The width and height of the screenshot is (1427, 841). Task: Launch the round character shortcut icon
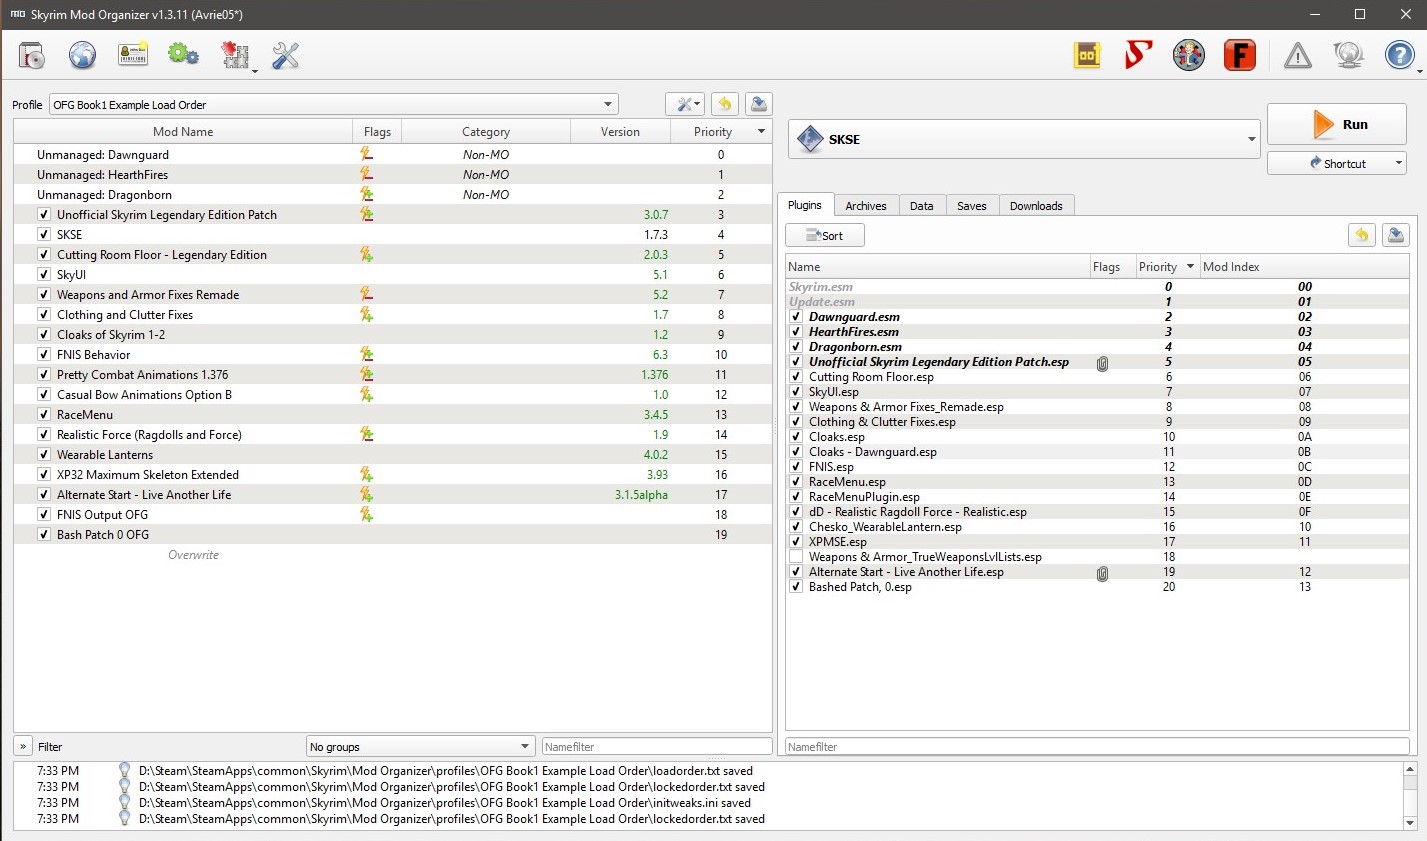[1189, 55]
